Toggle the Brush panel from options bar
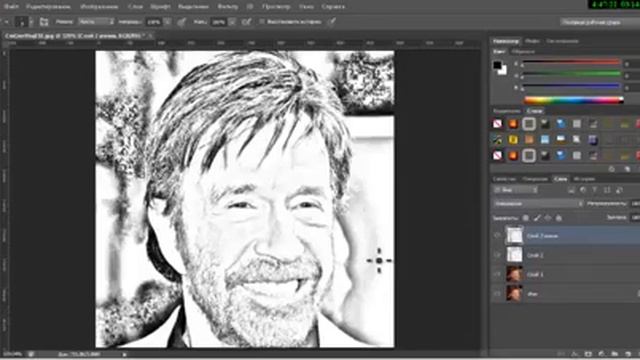 click(44, 22)
